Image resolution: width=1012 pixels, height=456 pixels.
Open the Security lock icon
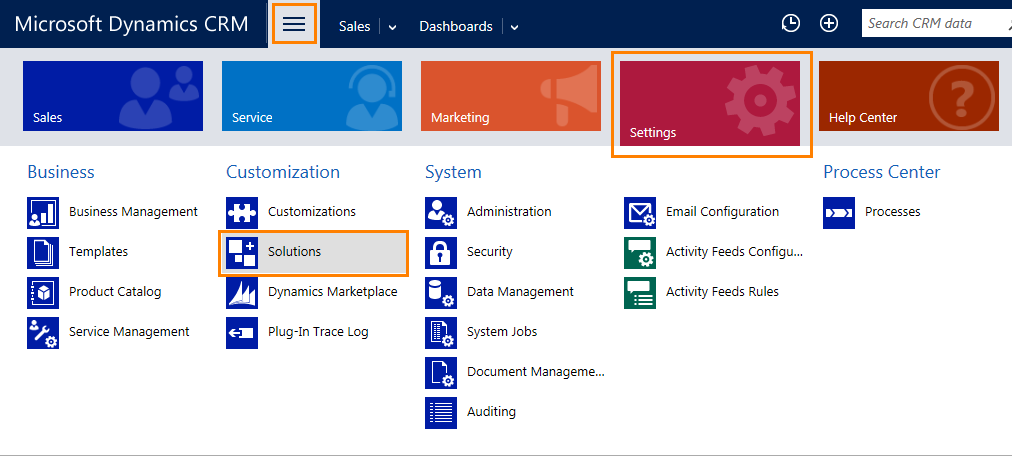click(441, 252)
